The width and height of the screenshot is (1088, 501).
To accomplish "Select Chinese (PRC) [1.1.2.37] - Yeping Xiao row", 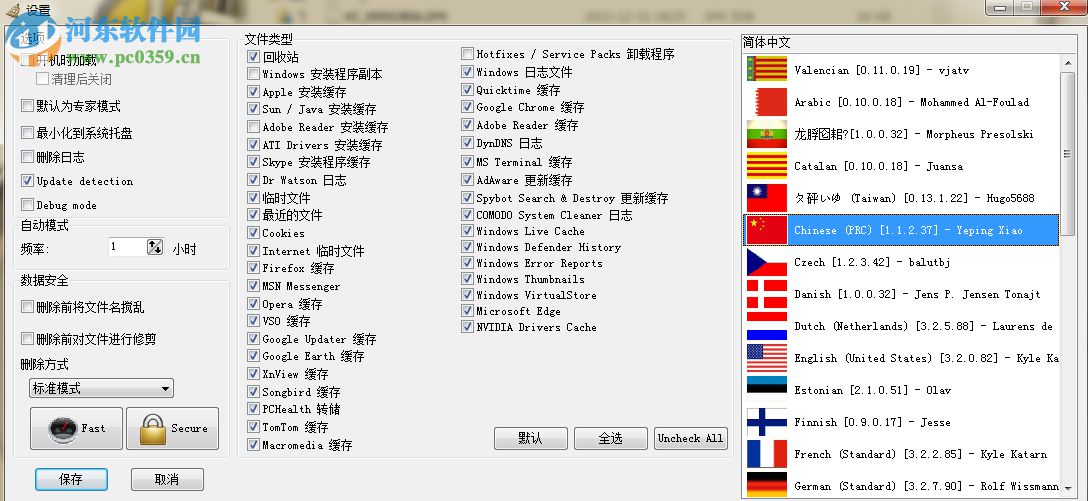I will click(x=901, y=230).
